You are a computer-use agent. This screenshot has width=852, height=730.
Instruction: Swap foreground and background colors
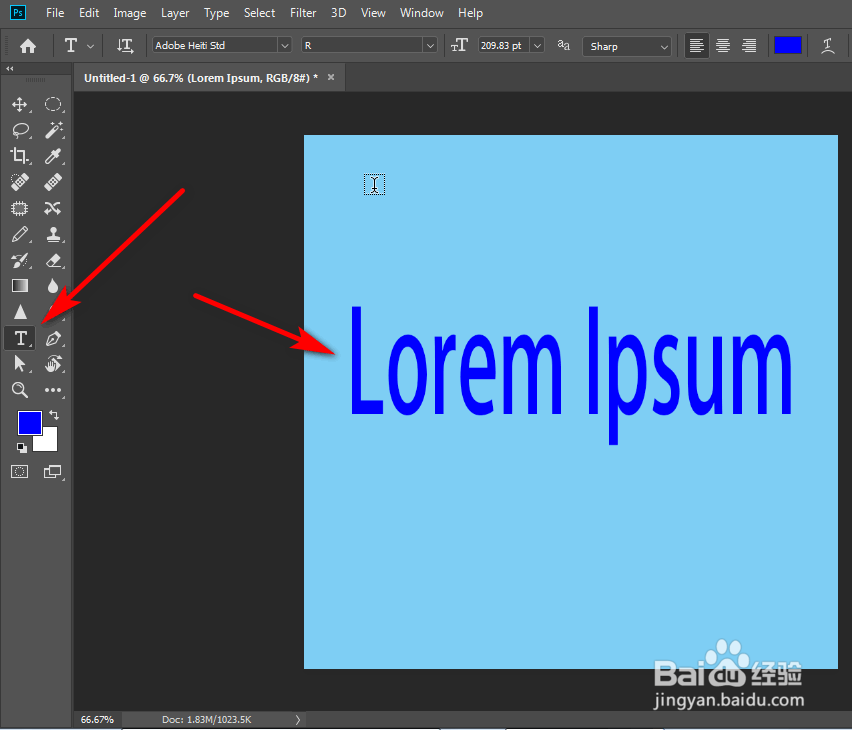pos(54,415)
